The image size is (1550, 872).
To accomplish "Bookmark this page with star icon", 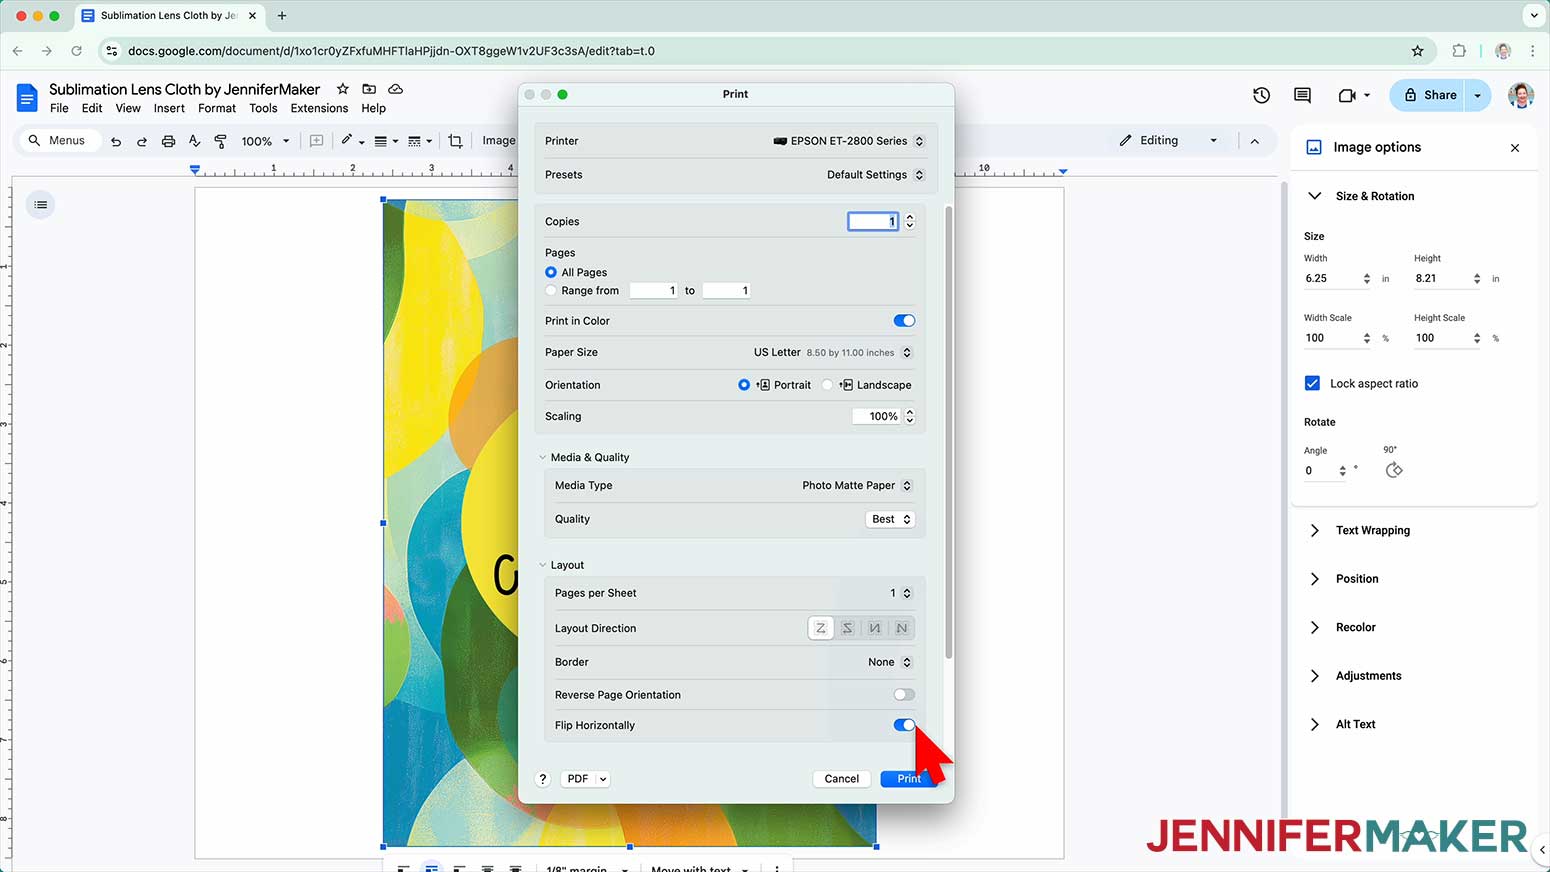I will (x=1417, y=51).
